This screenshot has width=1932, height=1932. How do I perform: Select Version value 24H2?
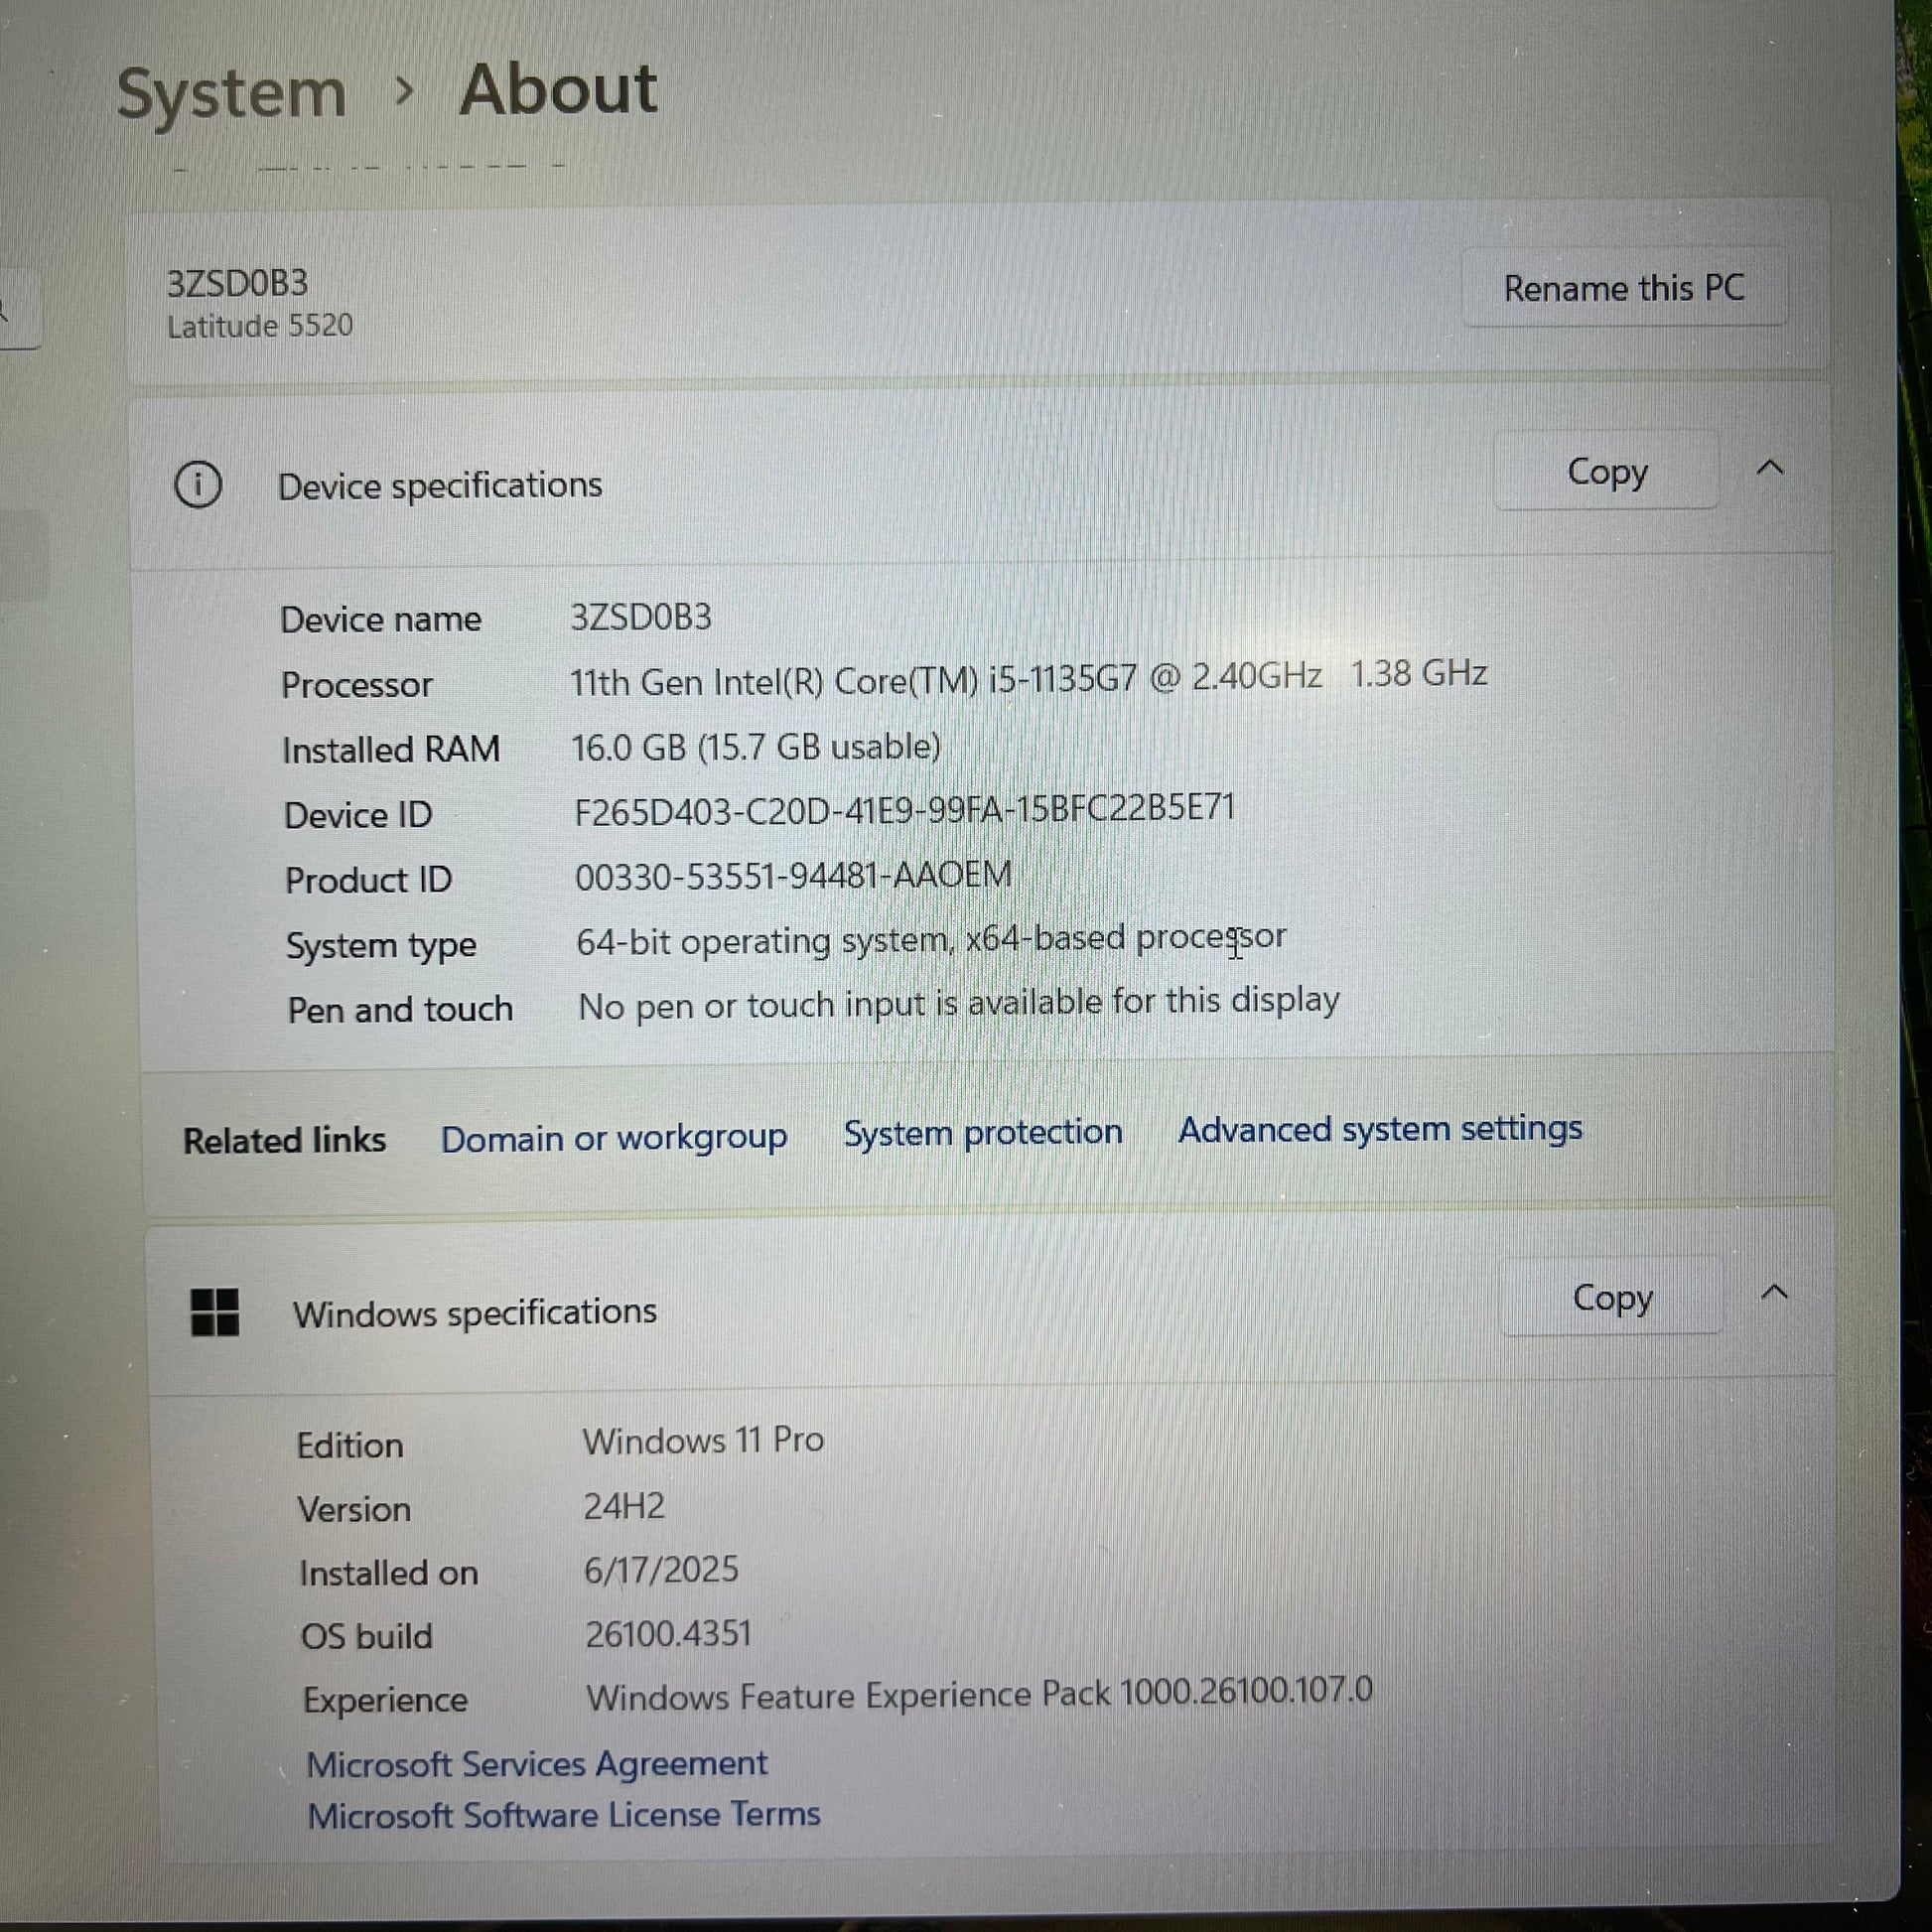click(x=624, y=1506)
